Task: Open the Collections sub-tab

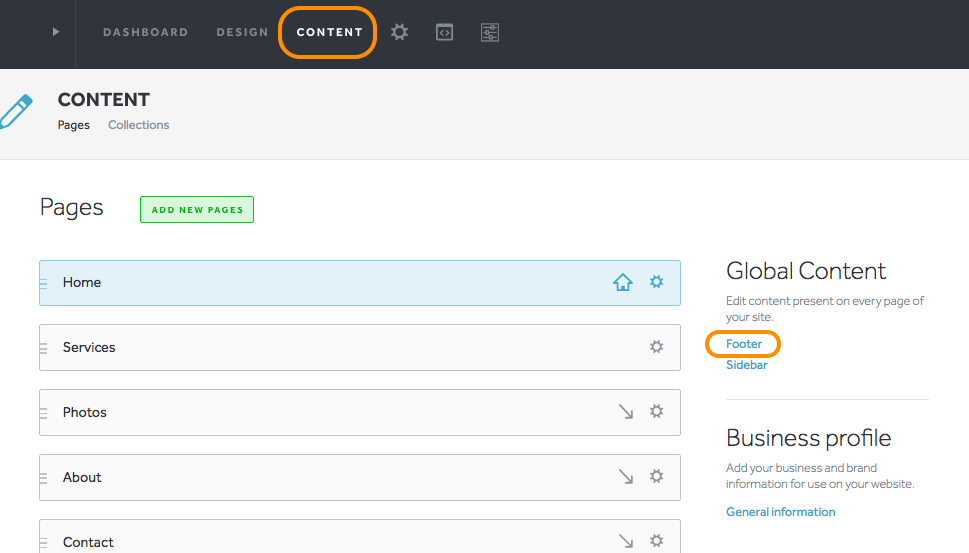Action: tap(138, 125)
